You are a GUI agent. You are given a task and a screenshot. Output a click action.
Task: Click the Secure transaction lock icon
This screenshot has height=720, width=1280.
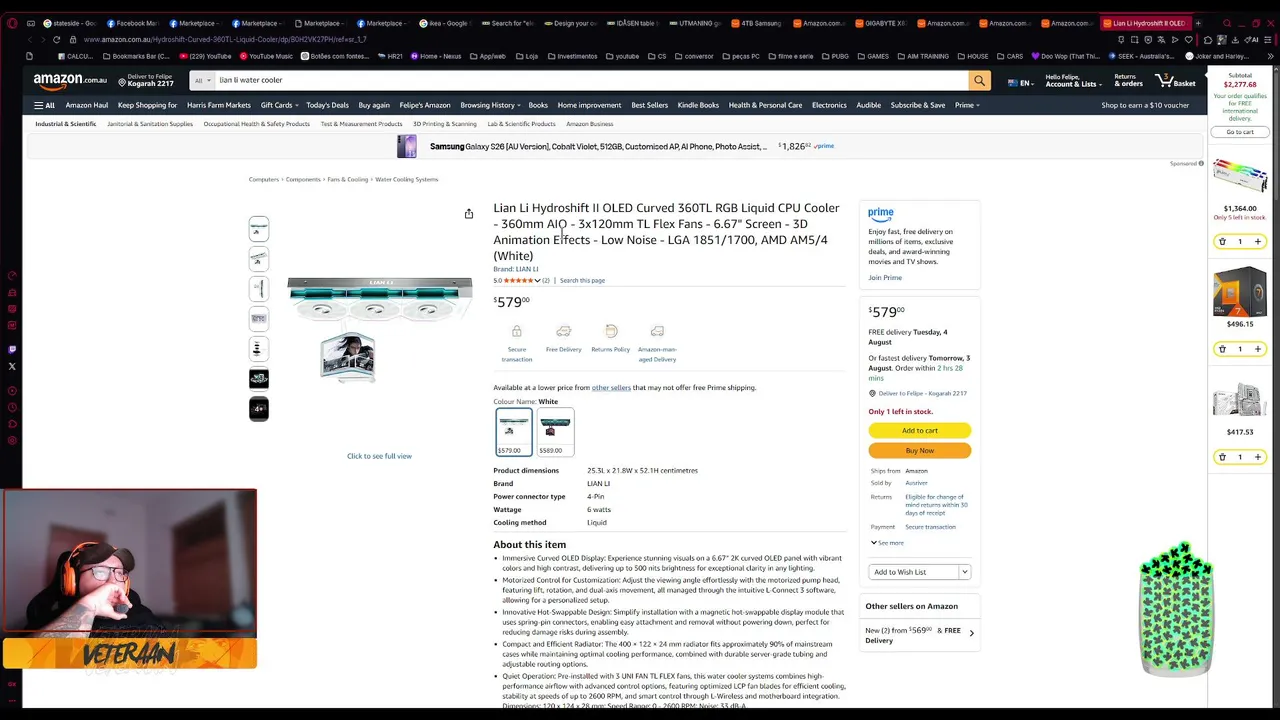pos(517,331)
